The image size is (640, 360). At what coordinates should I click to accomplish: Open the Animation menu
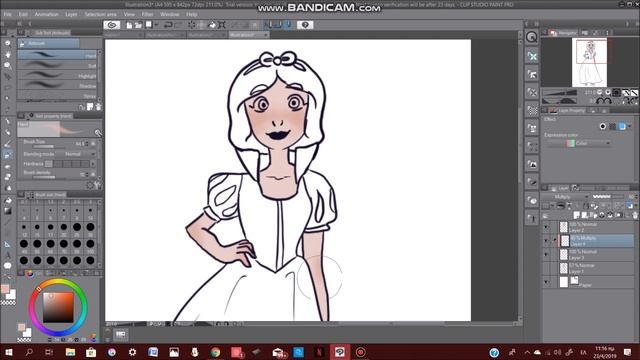[47, 14]
